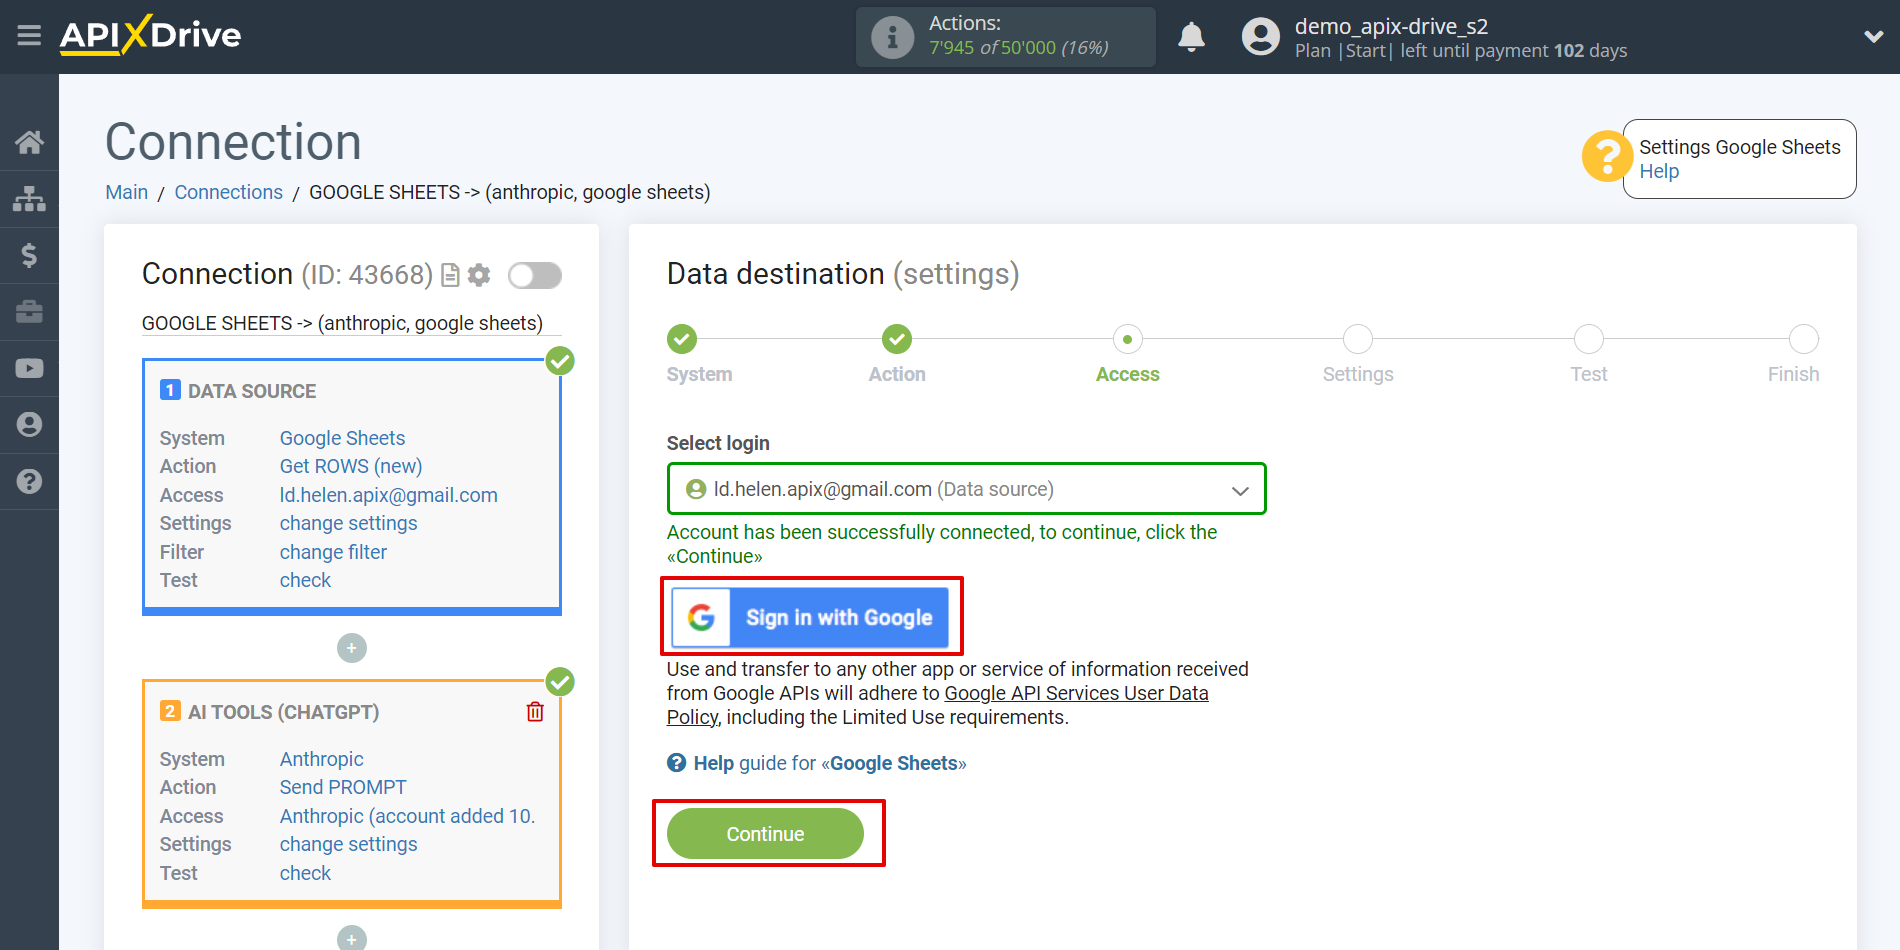Add step after Data Source

click(x=352, y=648)
